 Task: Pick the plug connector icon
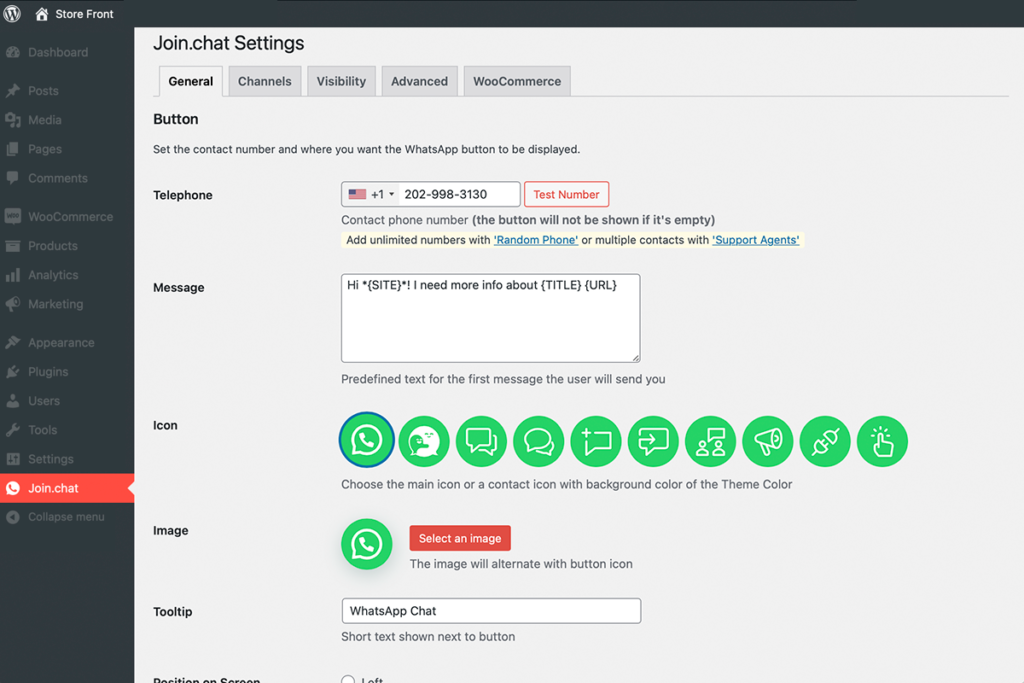tap(825, 441)
